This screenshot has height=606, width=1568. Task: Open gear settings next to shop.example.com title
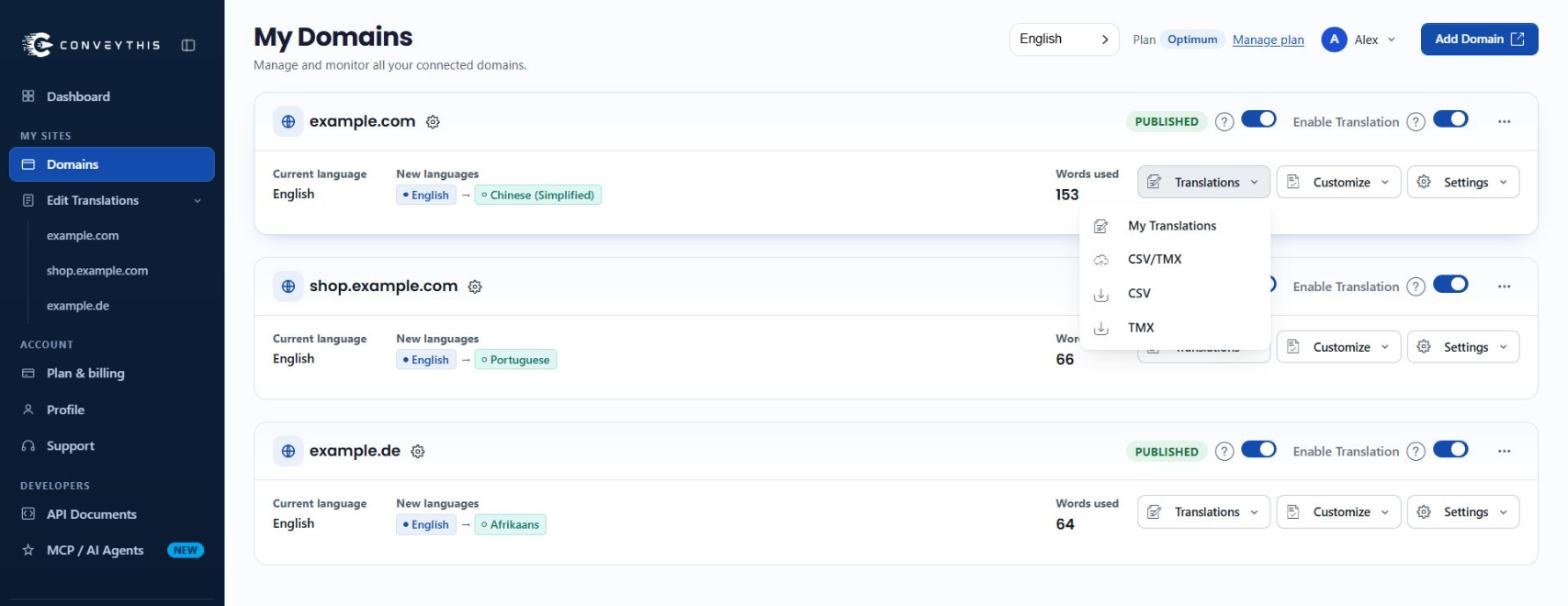click(475, 287)
